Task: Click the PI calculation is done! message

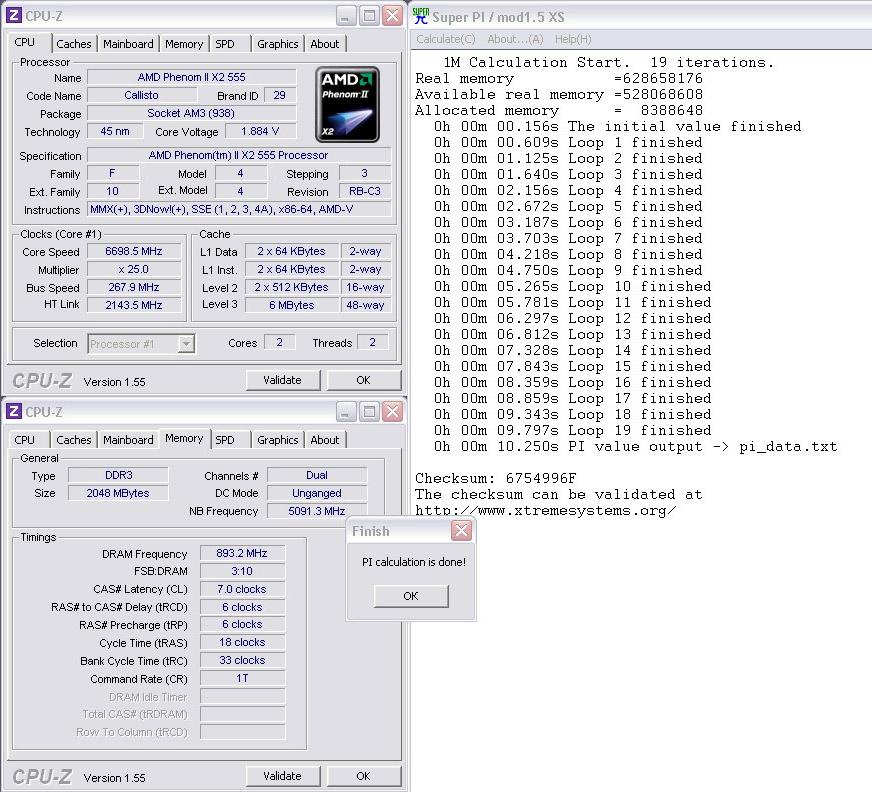Action: pos(414,562)
